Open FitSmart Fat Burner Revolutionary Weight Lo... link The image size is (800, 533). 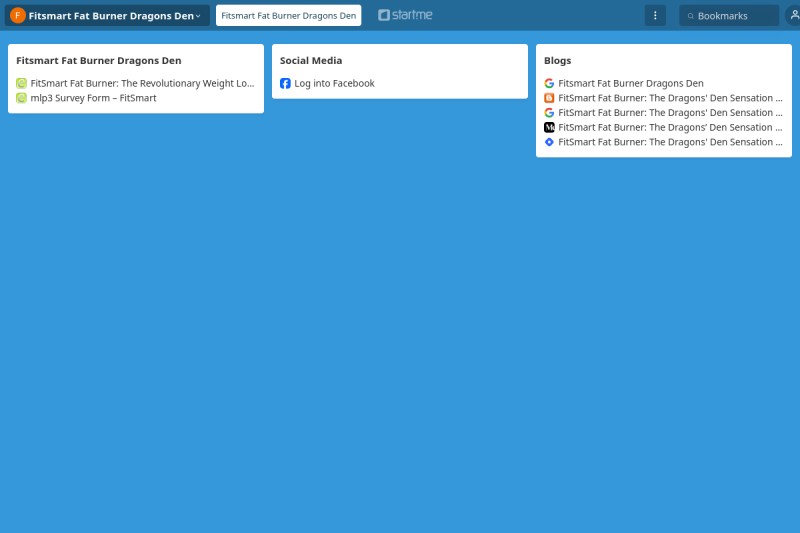142,83
